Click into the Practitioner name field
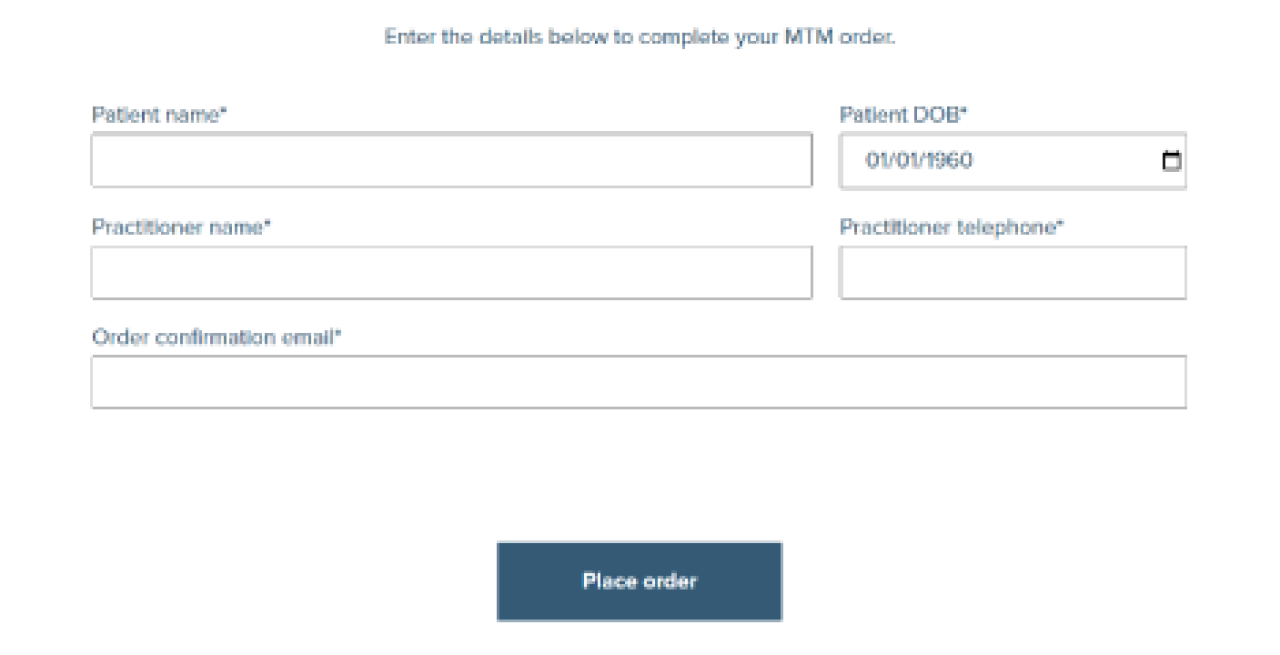Screen dimensions: 1280x655 tap(451, 272)
